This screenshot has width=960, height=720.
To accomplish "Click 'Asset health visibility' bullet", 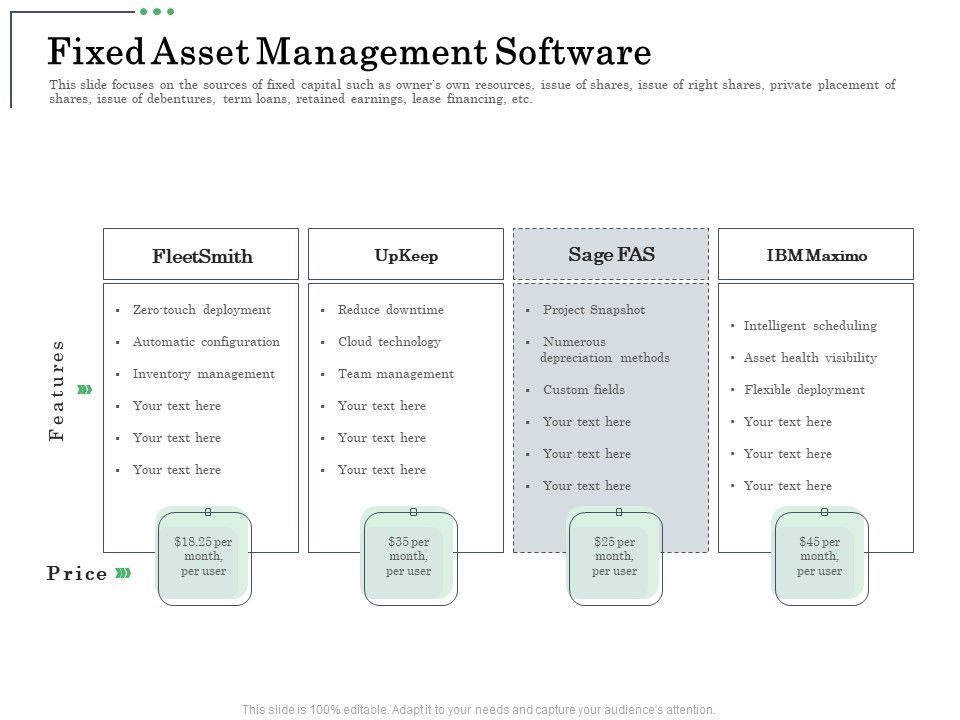I will (x=810, y=358).
